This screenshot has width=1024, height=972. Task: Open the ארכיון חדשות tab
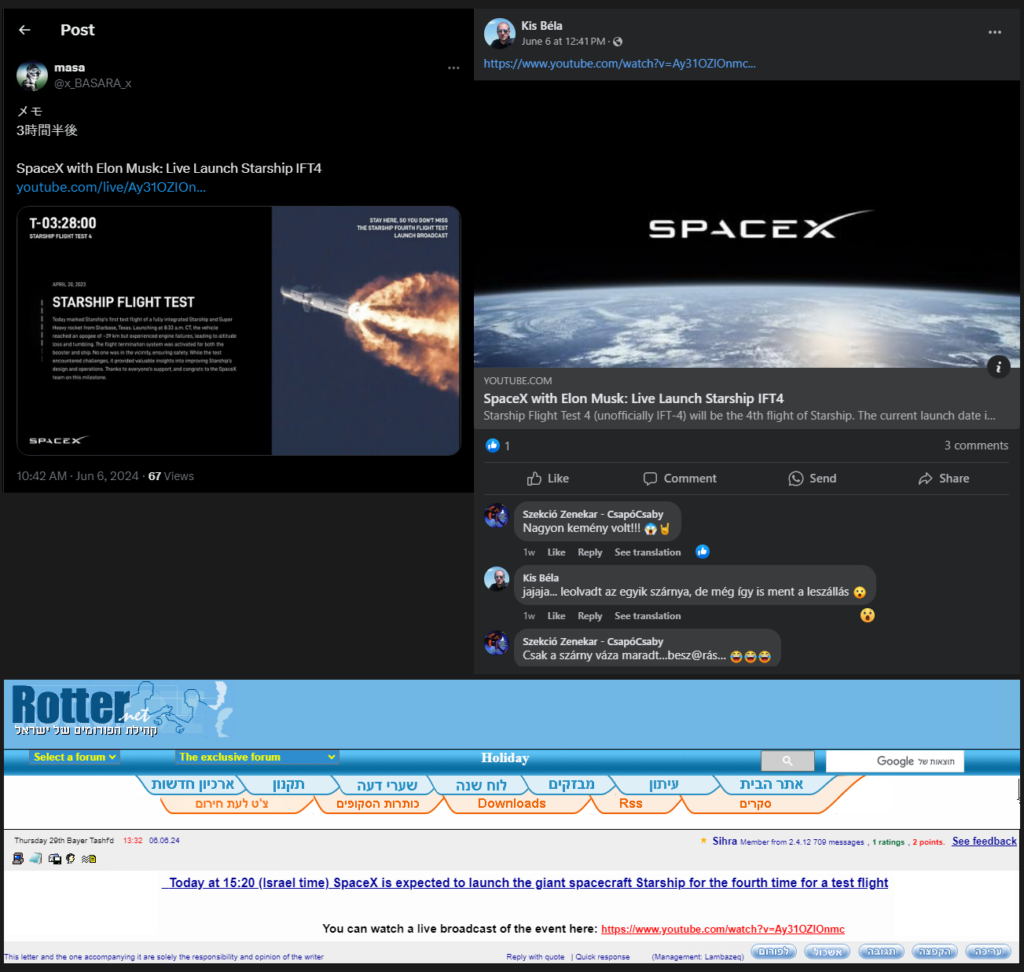[193, 785]
